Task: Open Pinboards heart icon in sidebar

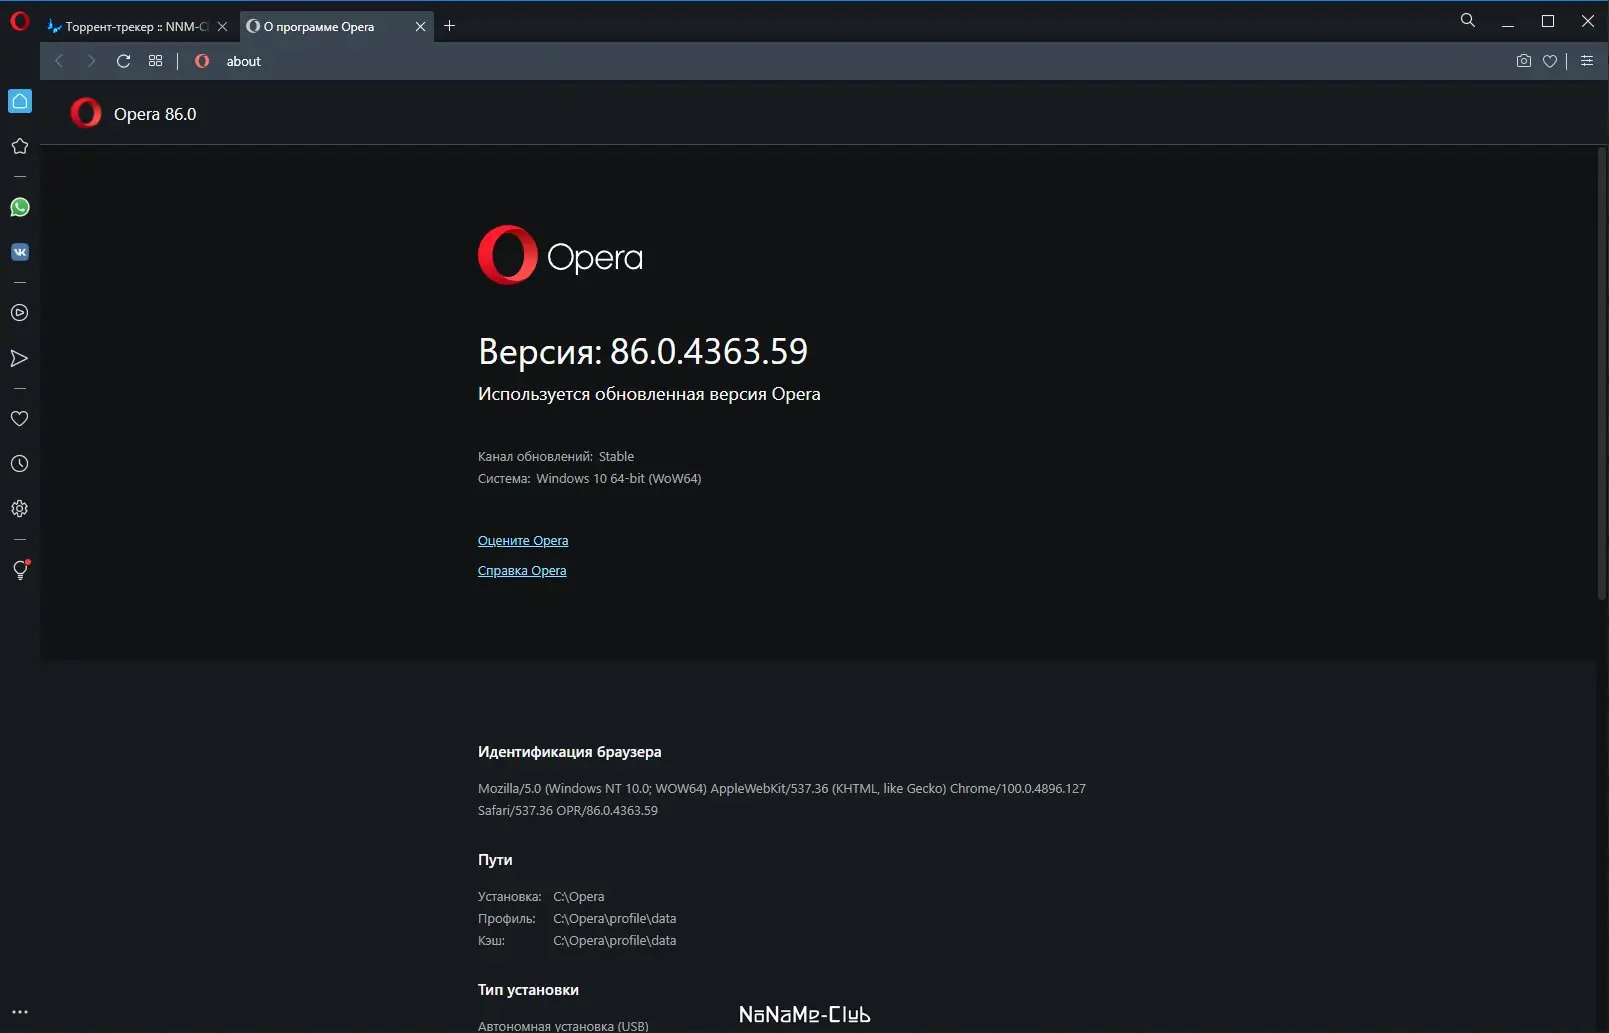Action: pyautogui.click(x=19, y=419)
